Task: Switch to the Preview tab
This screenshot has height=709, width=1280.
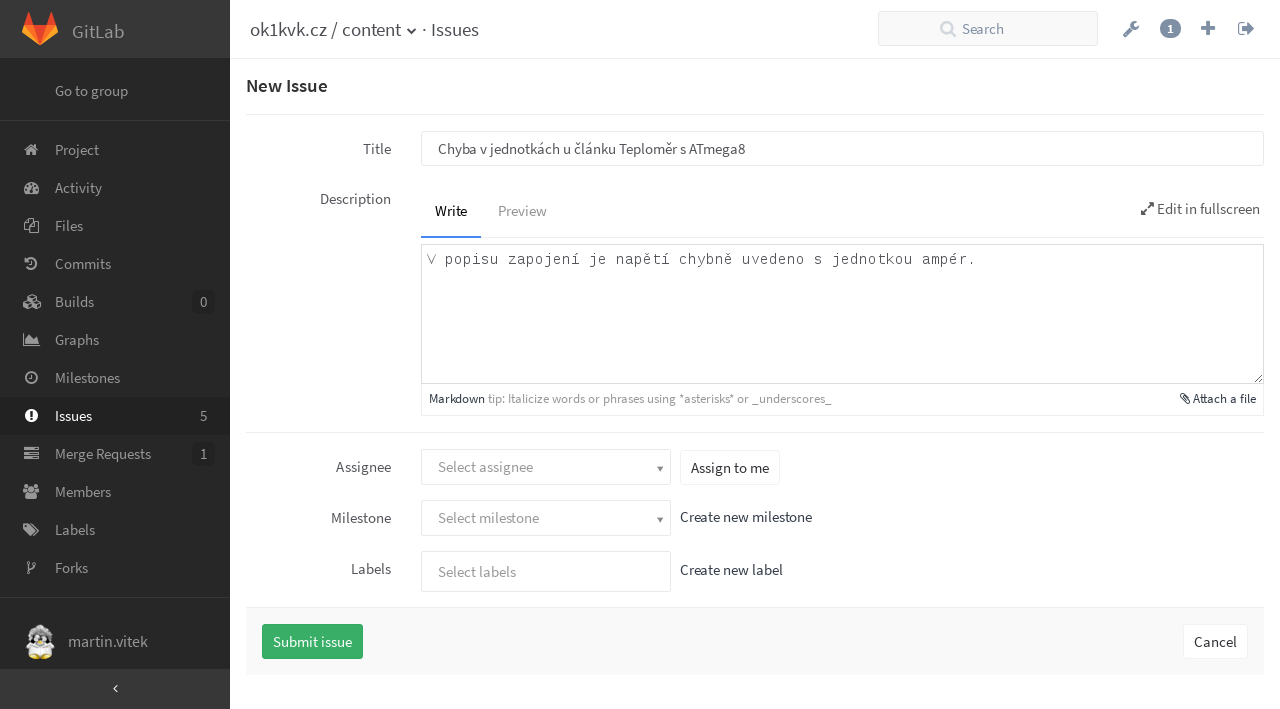Action: coord(522,211)
